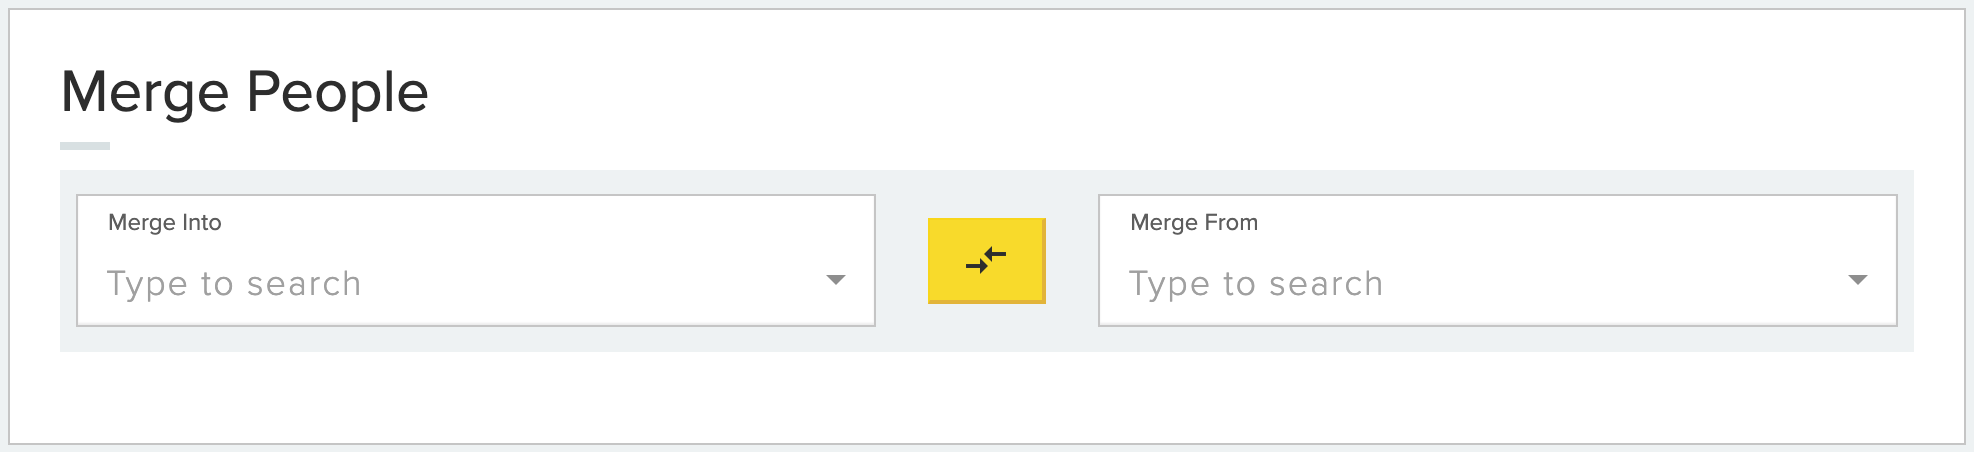The height and width of the screenshot is (452, 1974).
Task: Expand the Merge Into dropdown arrow
Action: (836, 280)
